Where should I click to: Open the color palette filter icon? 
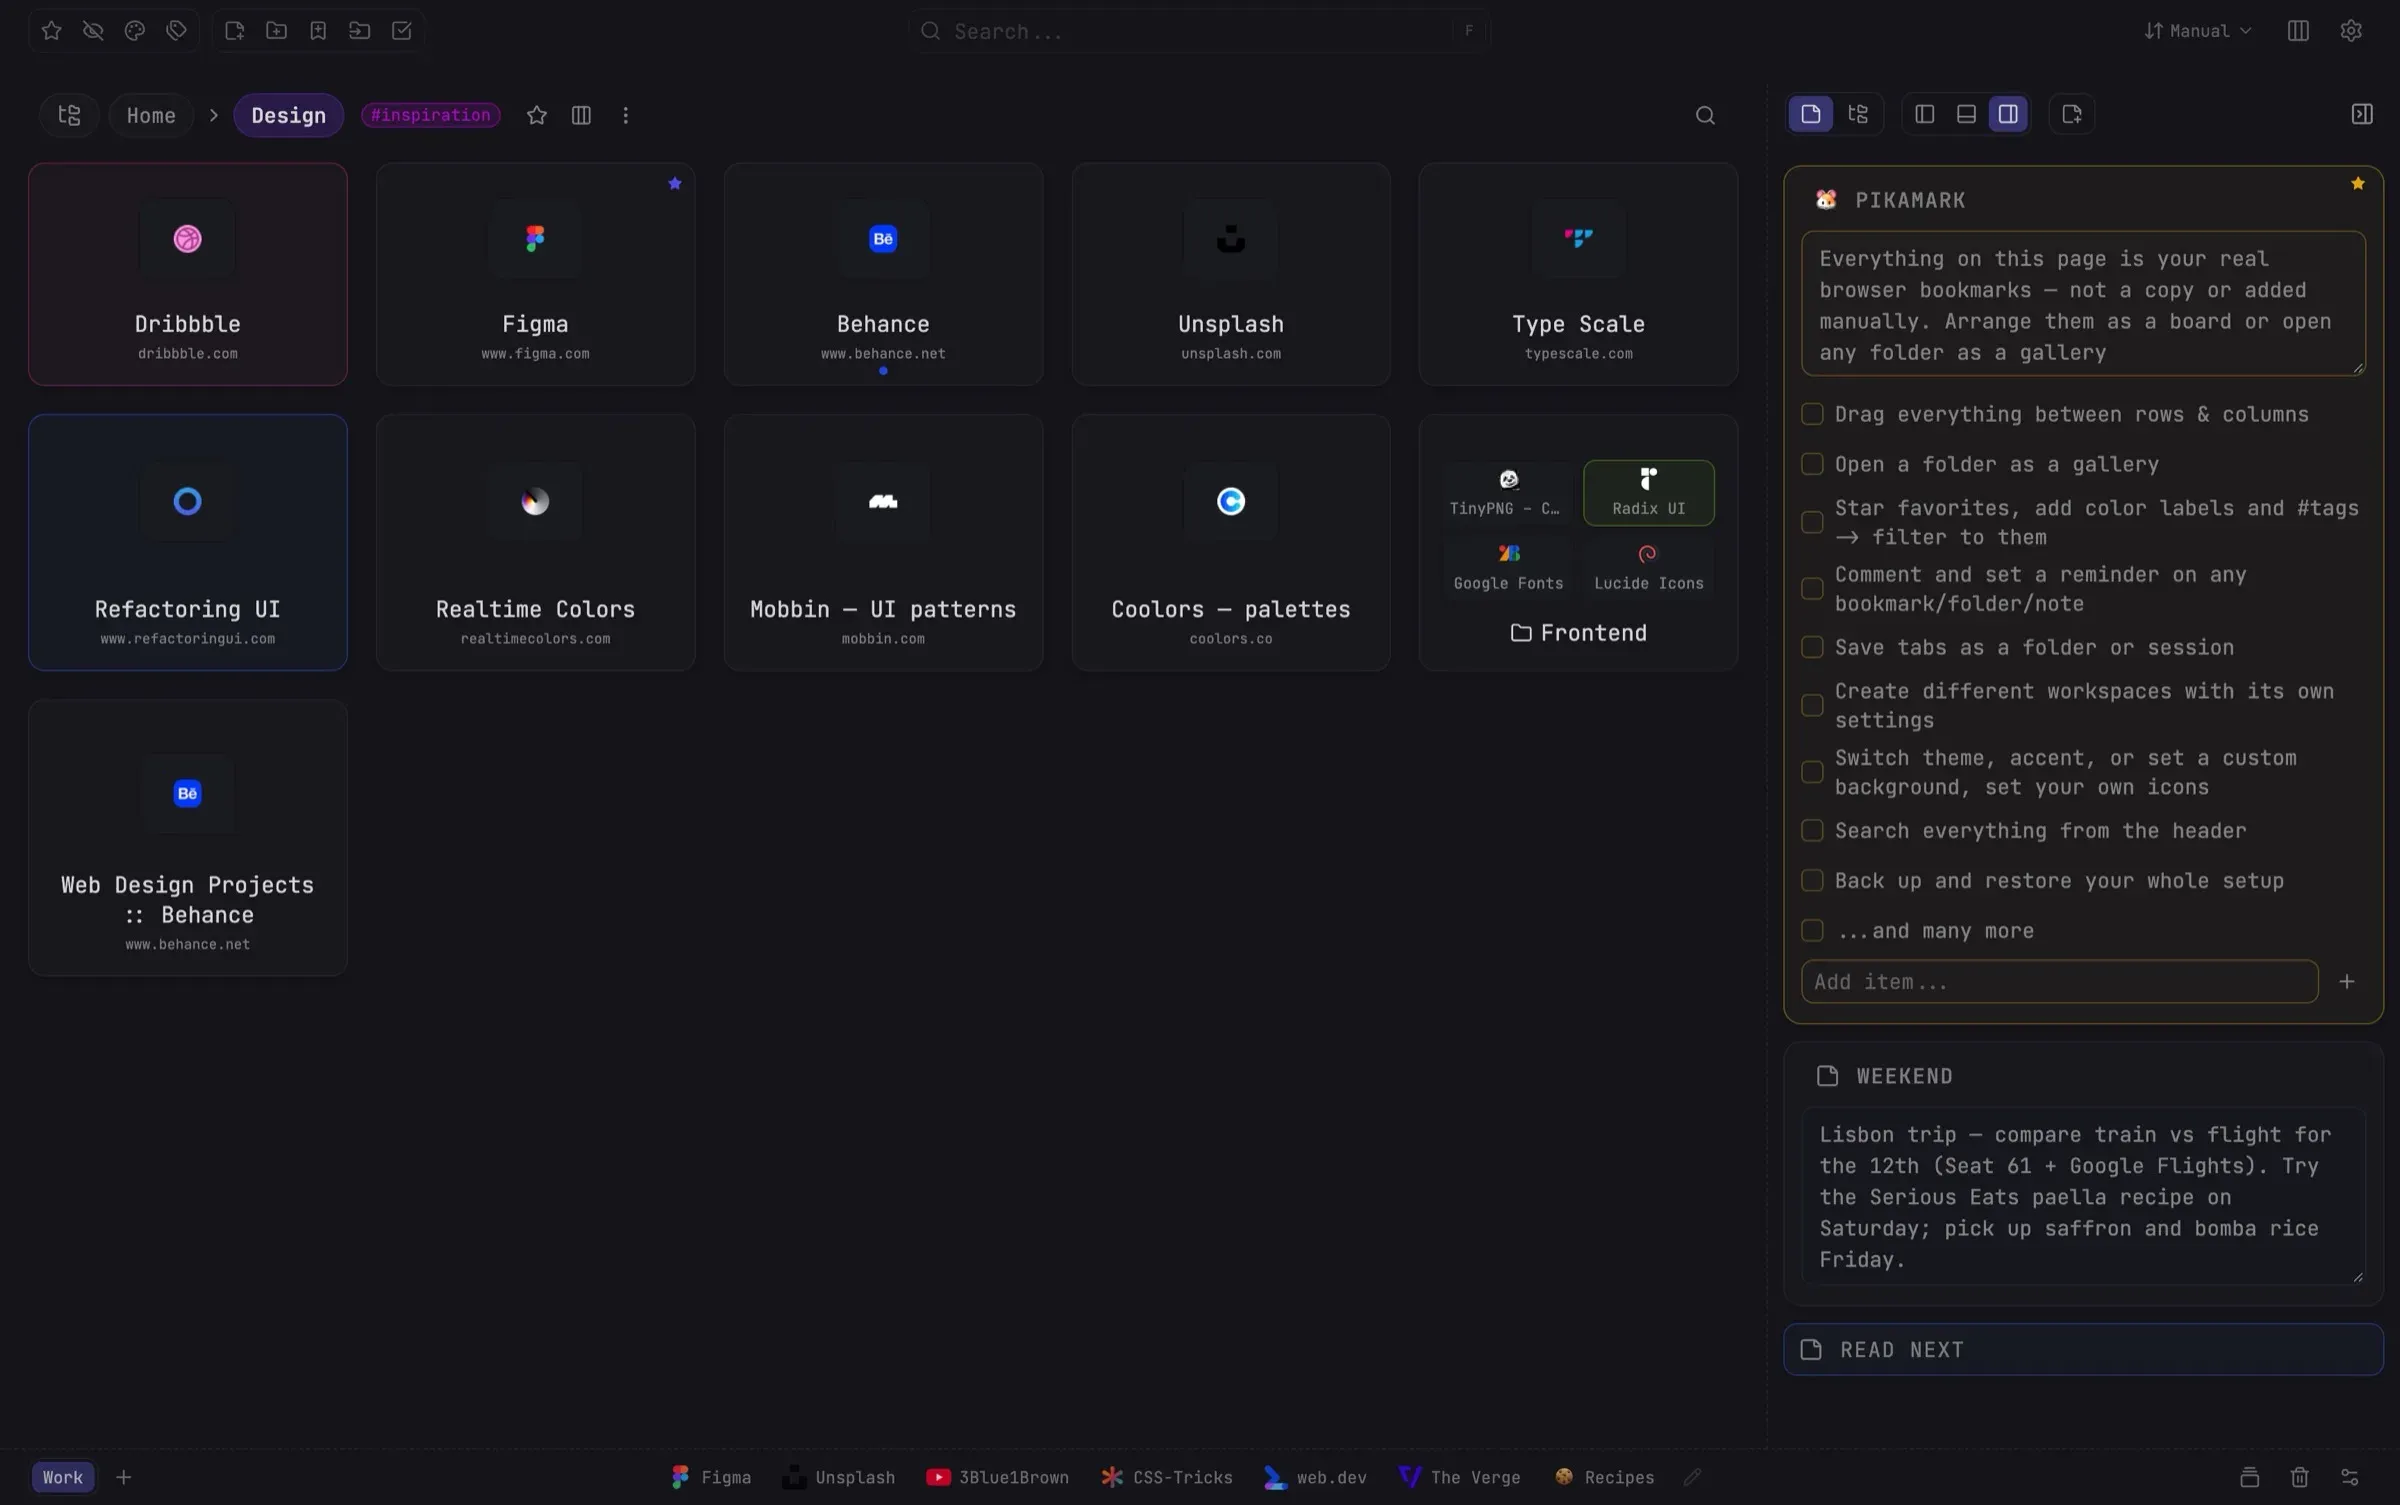click(135, 31)
